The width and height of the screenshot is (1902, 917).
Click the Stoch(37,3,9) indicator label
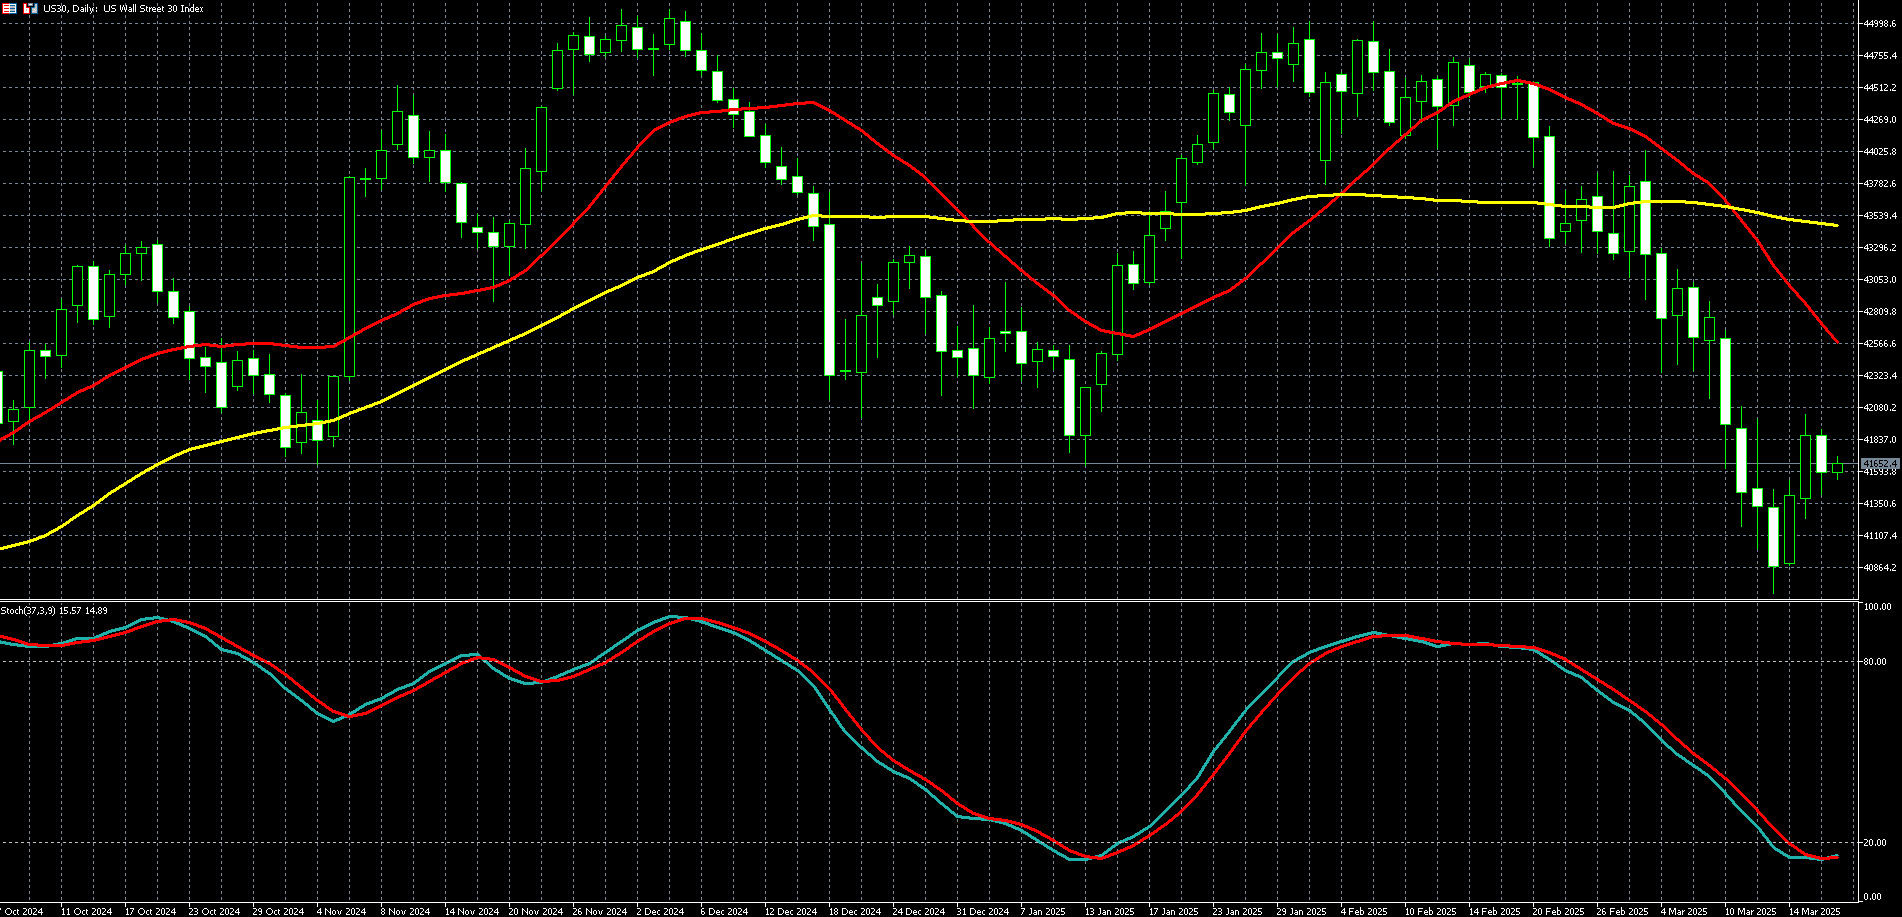pos(54,610)
